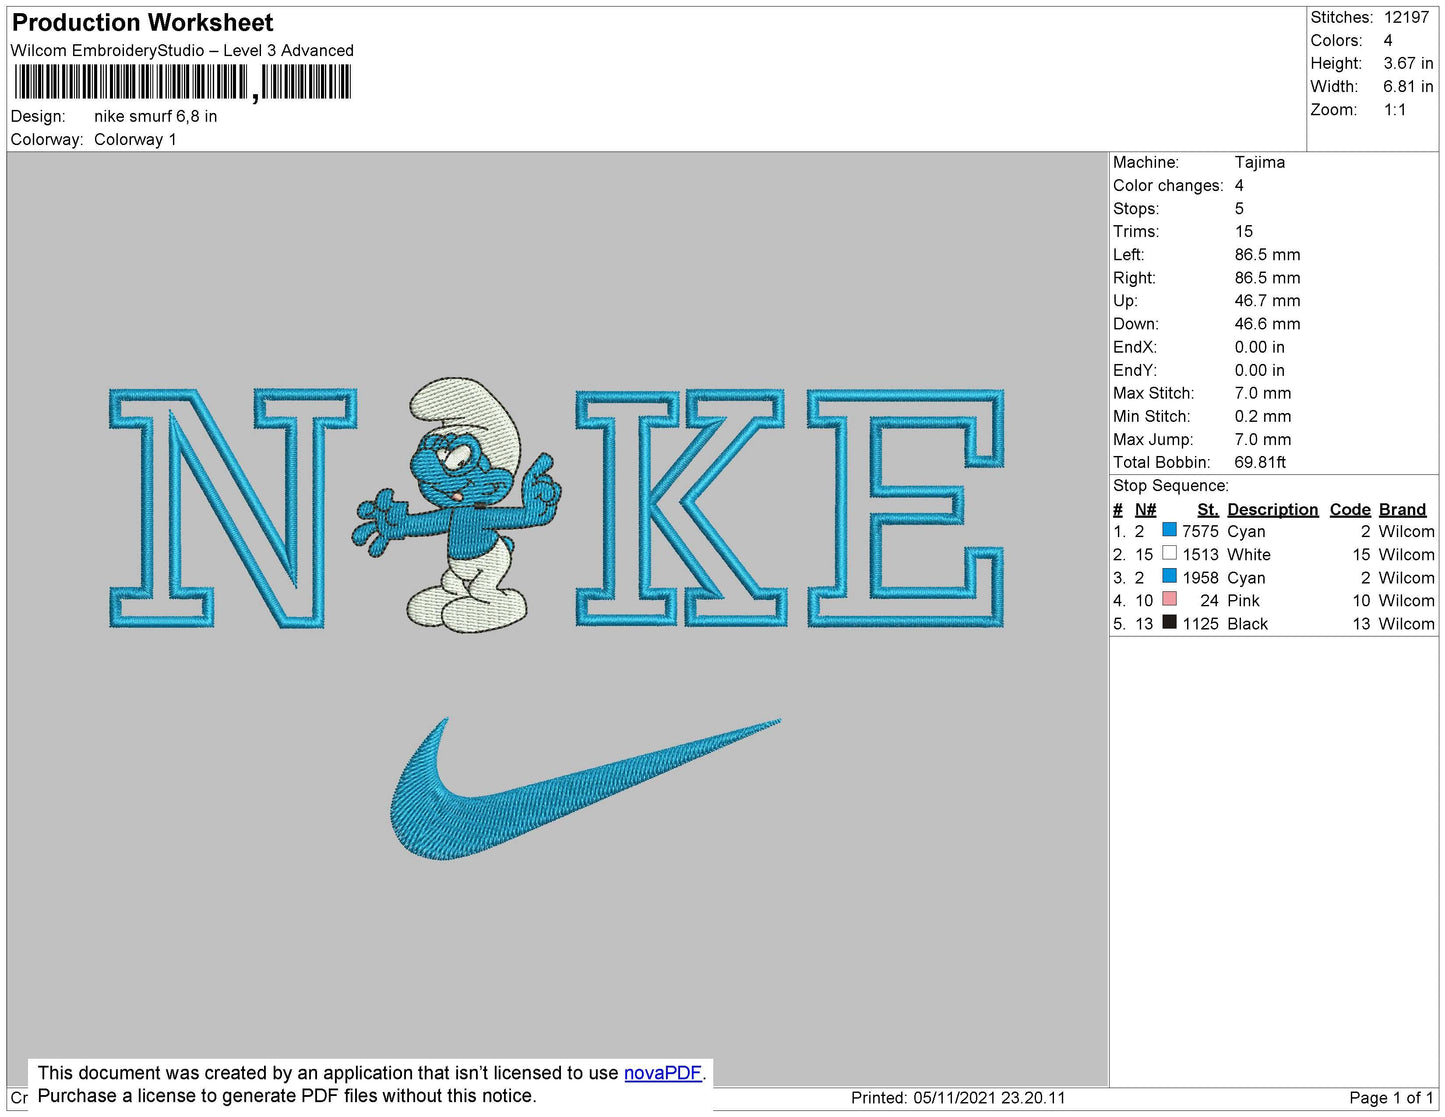Click the 'Page 1 of 1' footer text
Viewport: 1445px width, 1117px height.
tap(1391, 1098)
